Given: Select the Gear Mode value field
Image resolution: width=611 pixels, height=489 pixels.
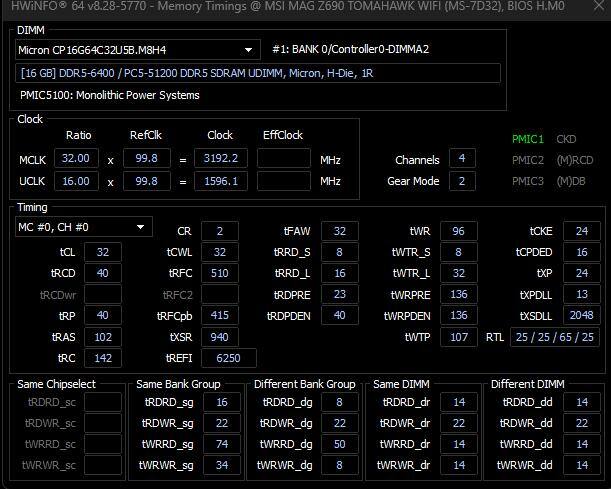Looking at the screenshot, I should [461, 181].
